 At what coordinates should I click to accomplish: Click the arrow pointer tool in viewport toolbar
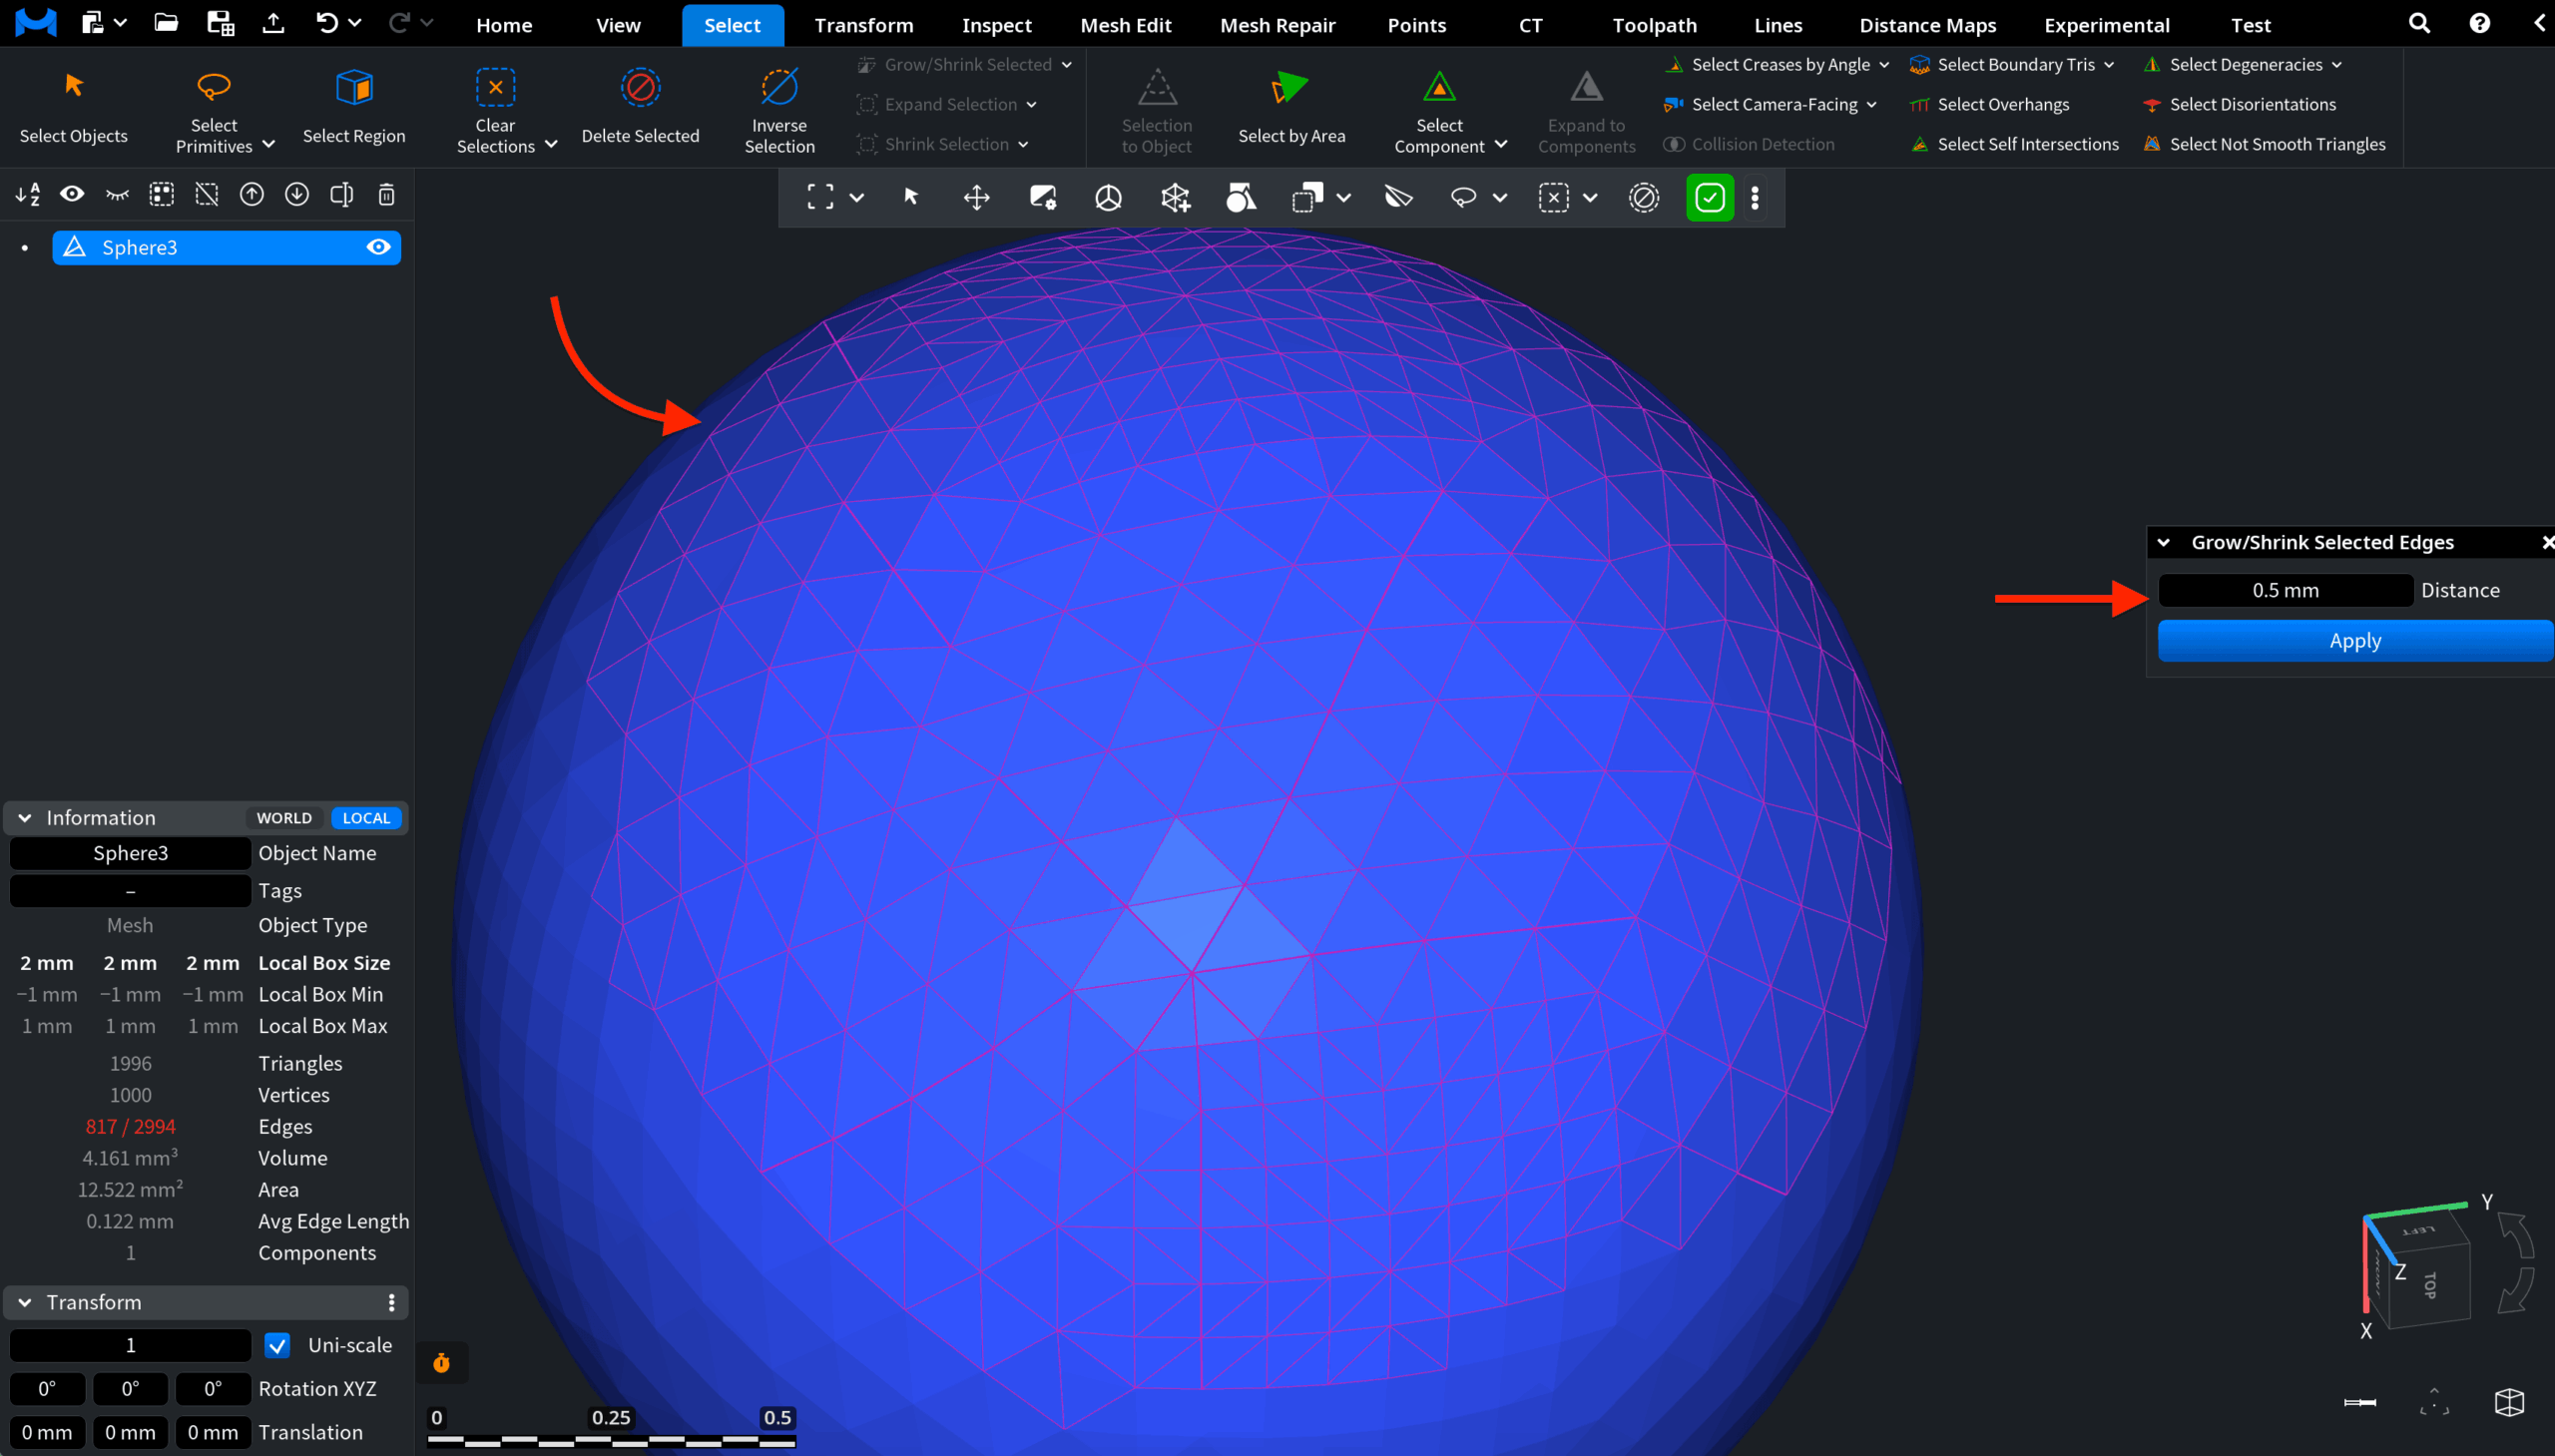911,197
